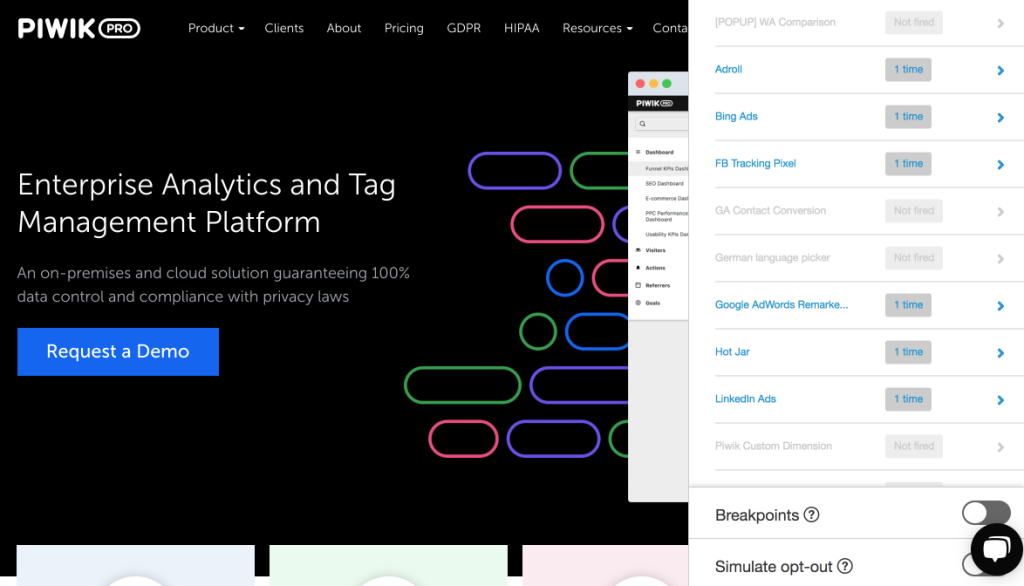Open the LinkedIn Ads tag link

[x=745, y=399]
